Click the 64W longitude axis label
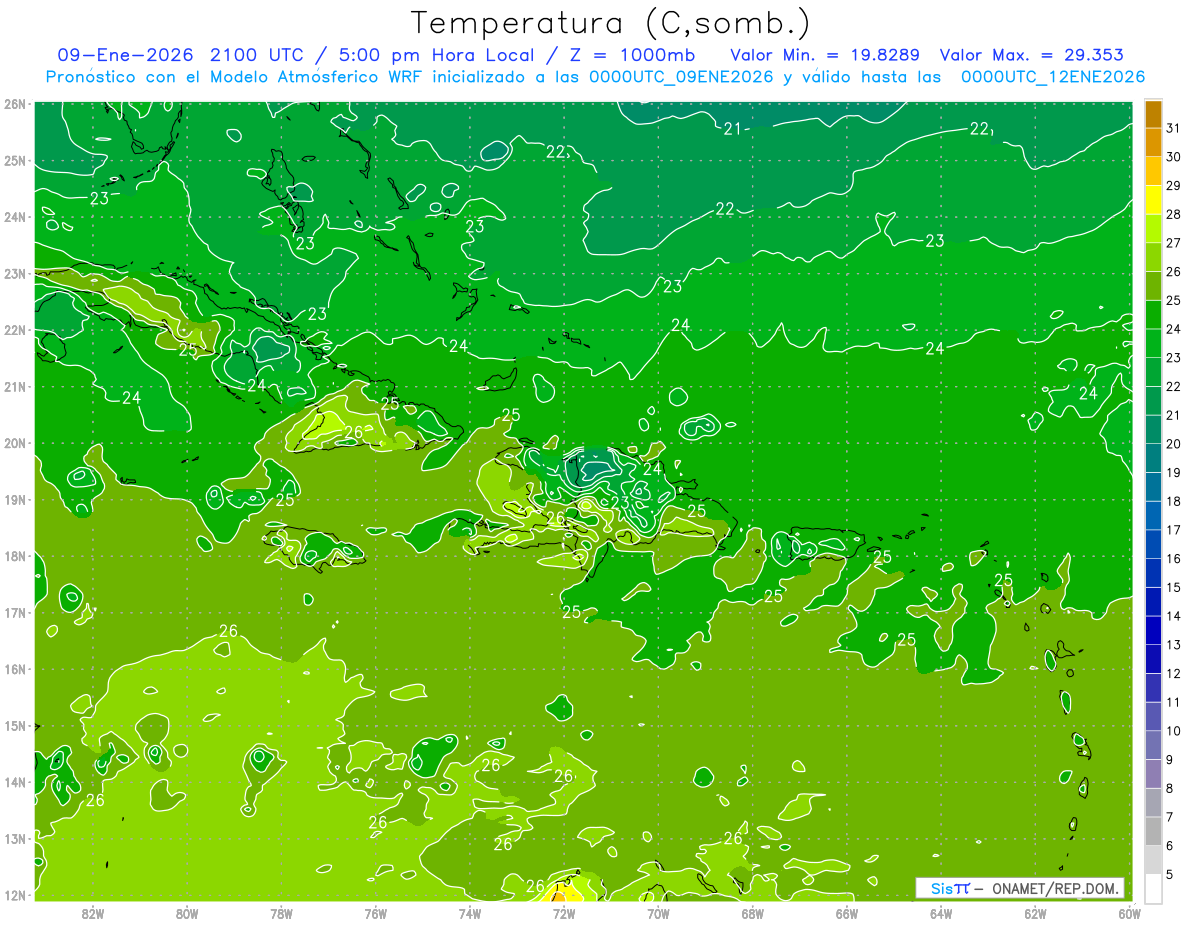This screenshot has width=1200, height=927. tap(941, 913)
